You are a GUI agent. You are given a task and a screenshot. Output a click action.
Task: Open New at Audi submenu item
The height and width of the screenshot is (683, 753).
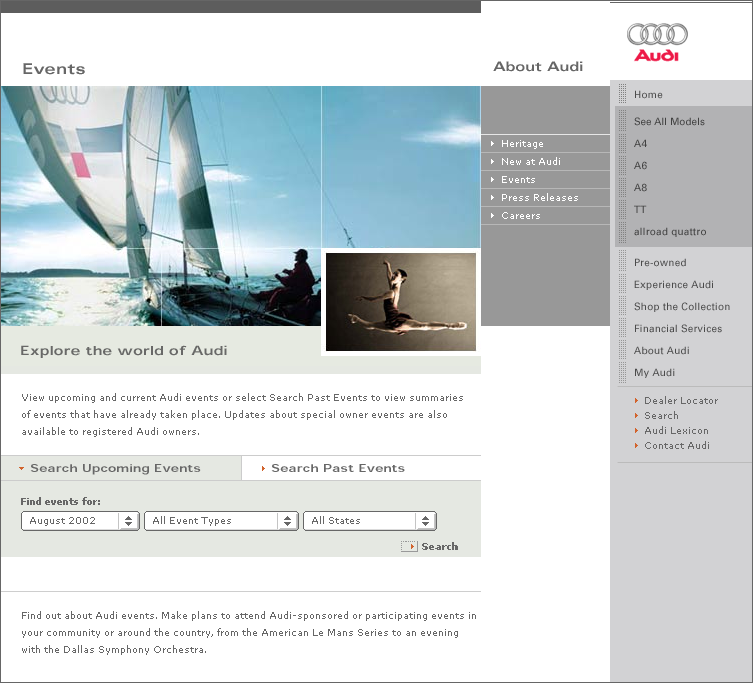point(531,161)
